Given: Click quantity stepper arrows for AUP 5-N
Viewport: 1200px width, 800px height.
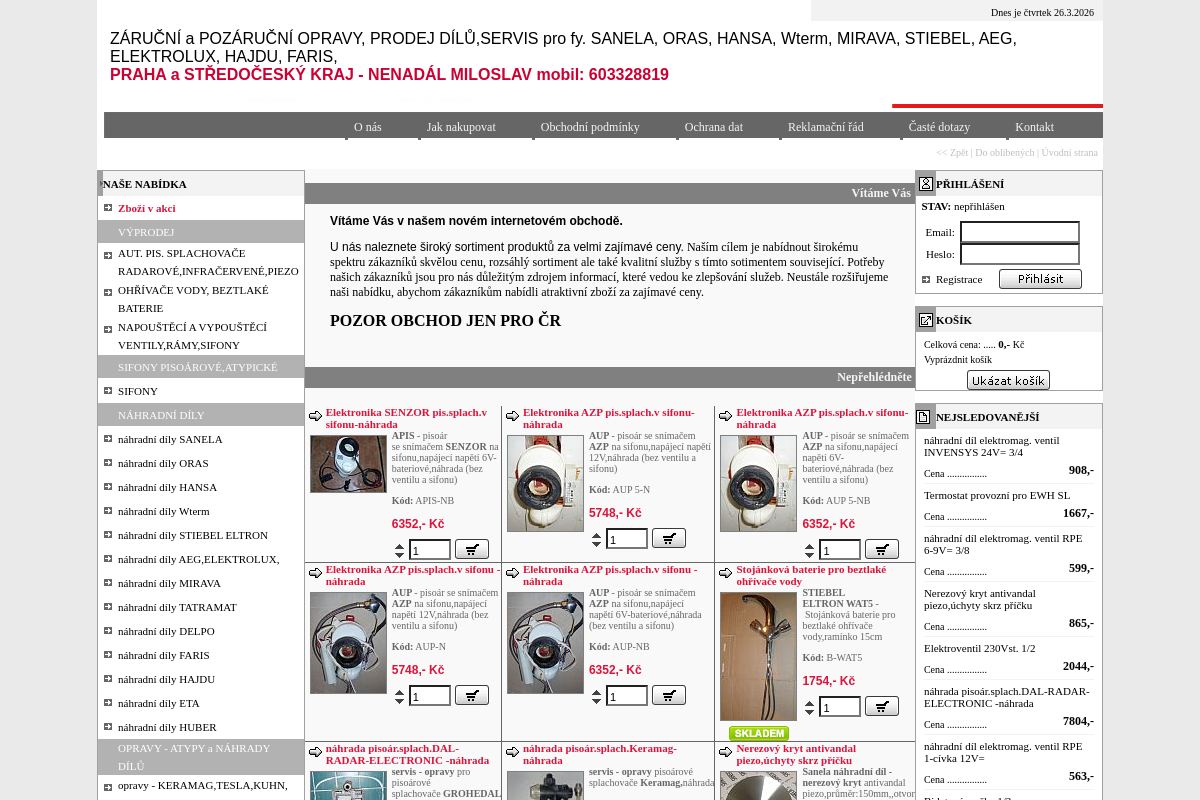Looking at the screenshot, I should pyautogui.click(x=597, y=539).
